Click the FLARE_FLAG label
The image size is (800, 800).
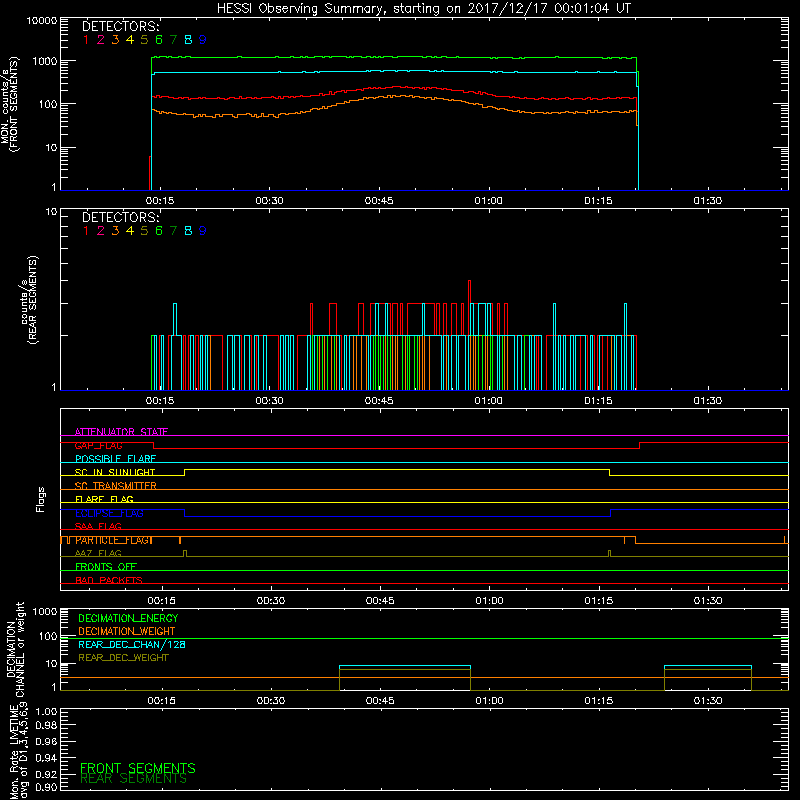point(104,499)
